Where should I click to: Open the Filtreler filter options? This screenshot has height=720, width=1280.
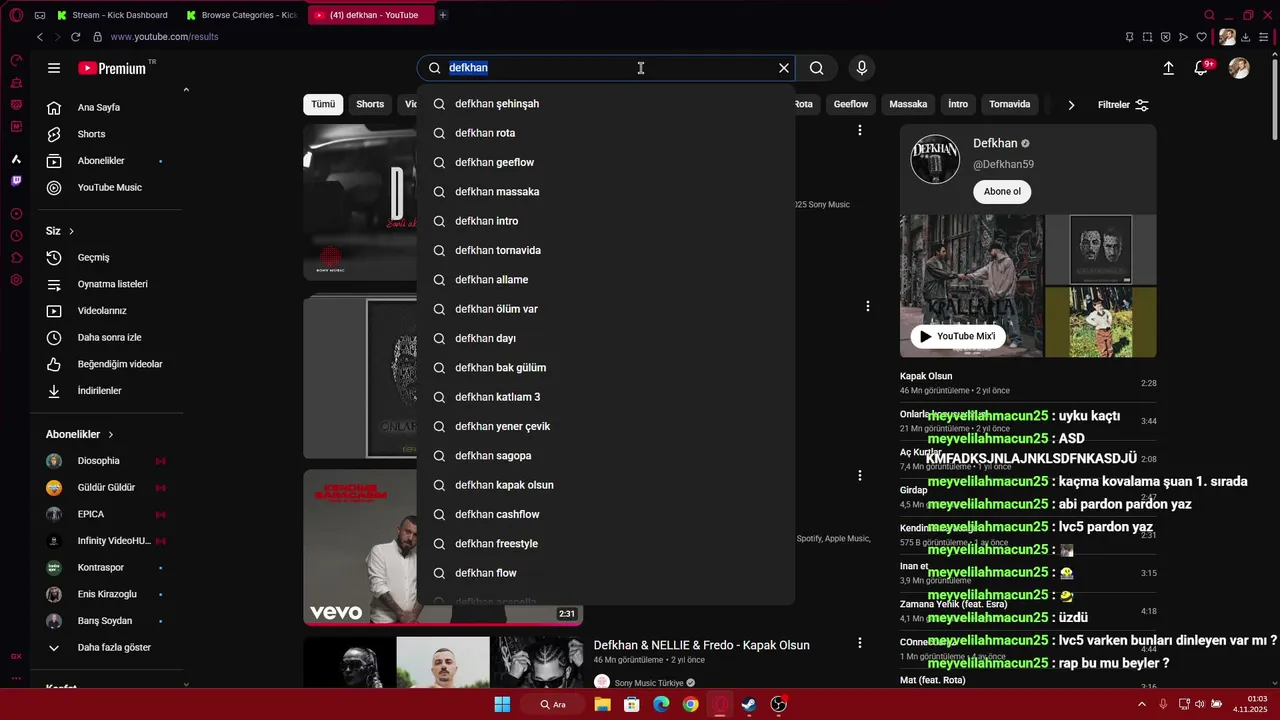tap(1123, 105)
